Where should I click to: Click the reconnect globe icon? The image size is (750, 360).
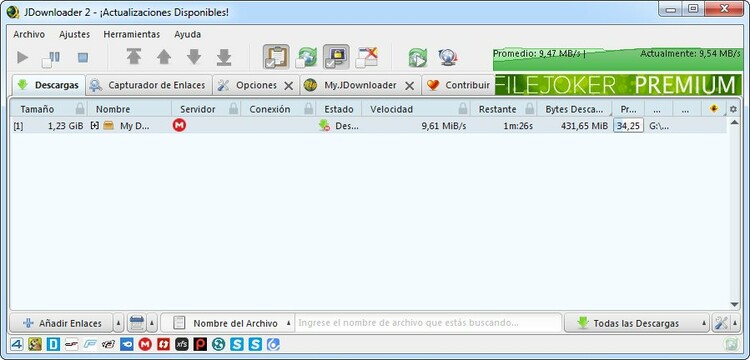tap(448, 57)
